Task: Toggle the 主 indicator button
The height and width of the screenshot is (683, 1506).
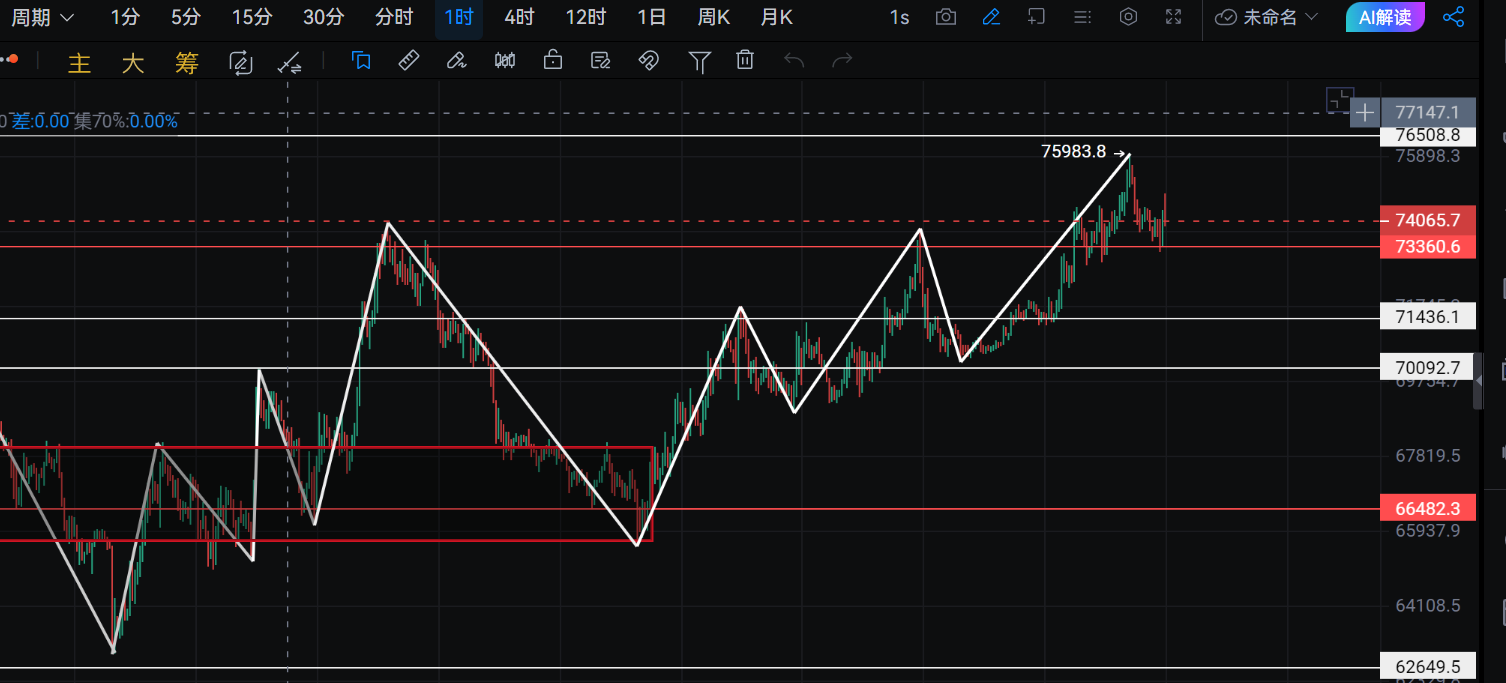Action: pyautogui.click(x=79, y=63)
